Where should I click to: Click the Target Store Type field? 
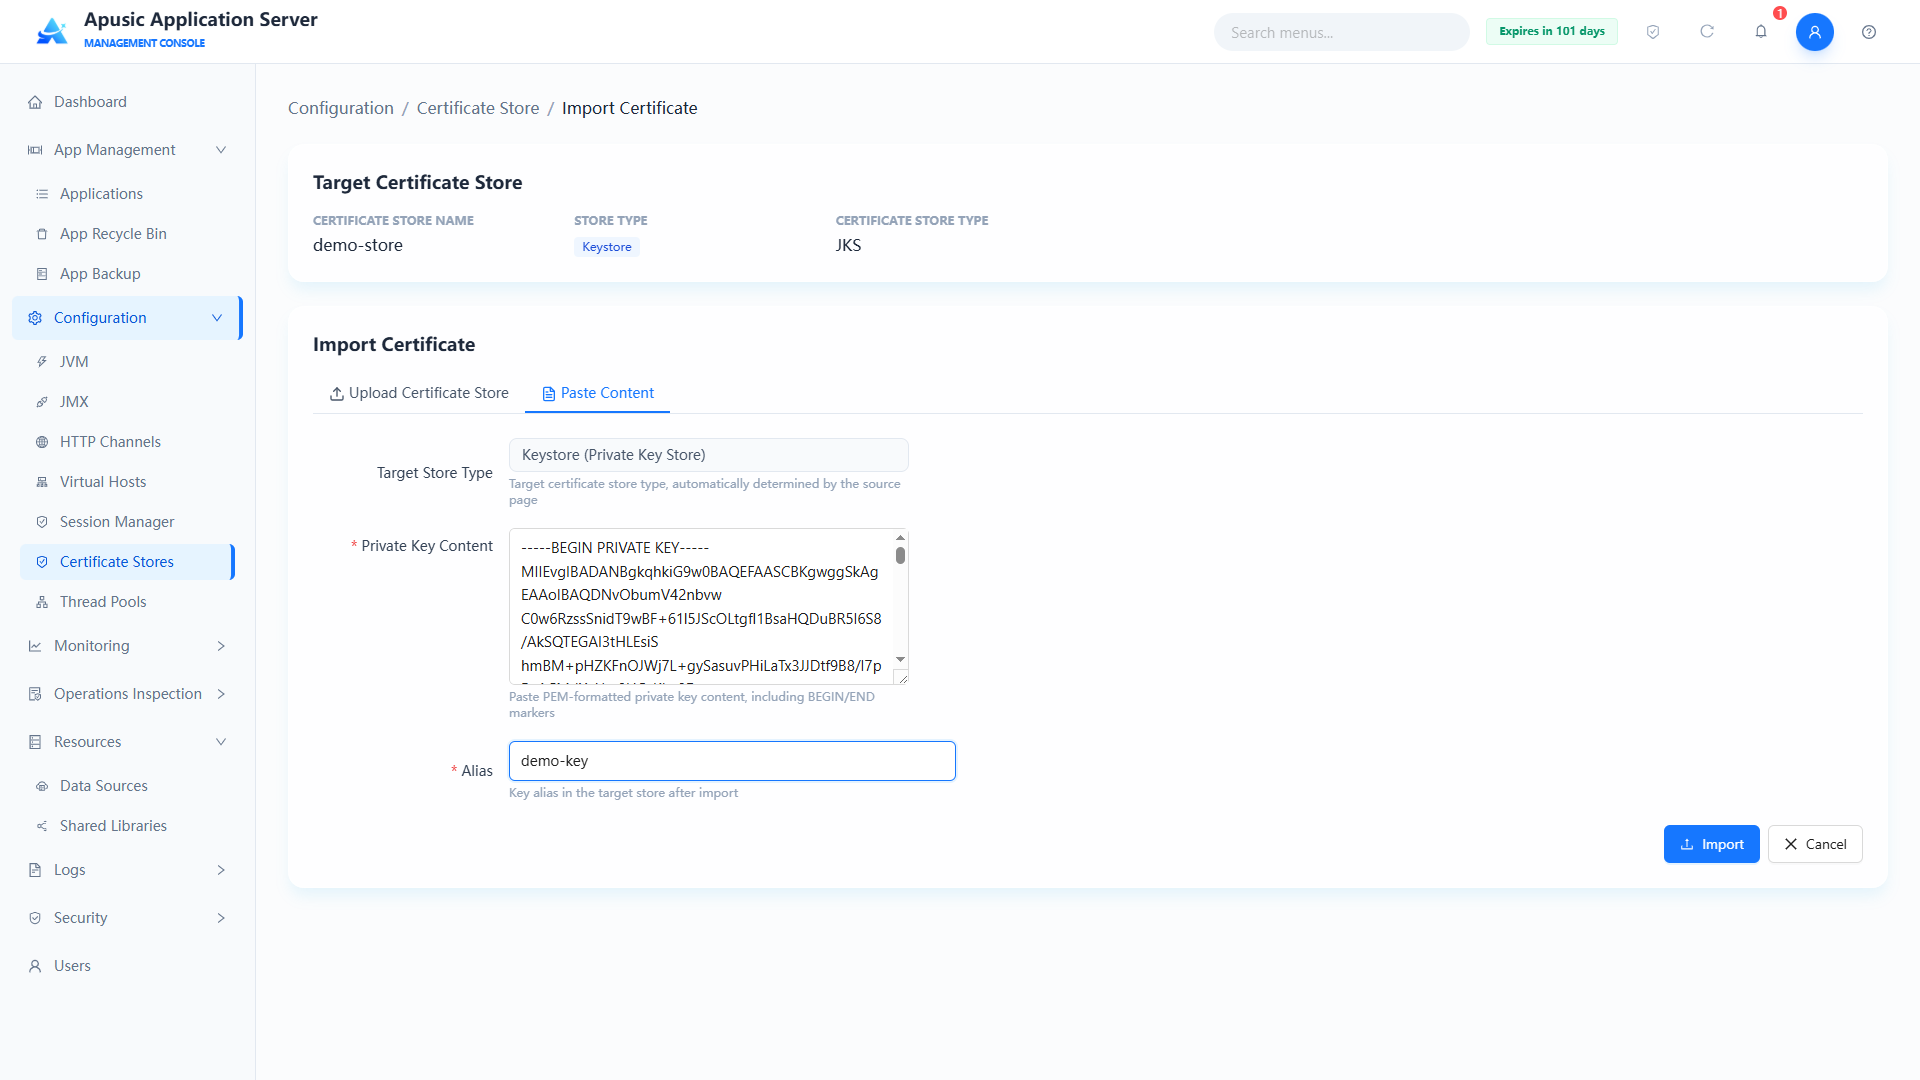coord(709,455)
